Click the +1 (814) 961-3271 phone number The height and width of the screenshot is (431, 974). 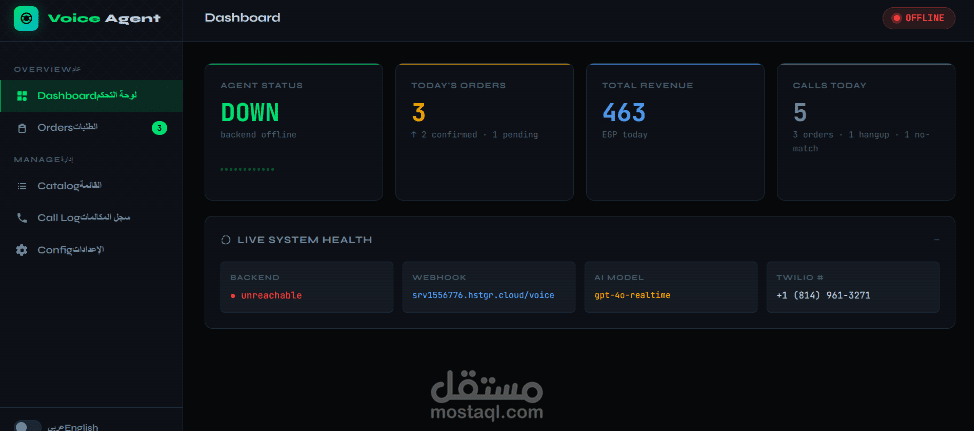click(823, 296)
